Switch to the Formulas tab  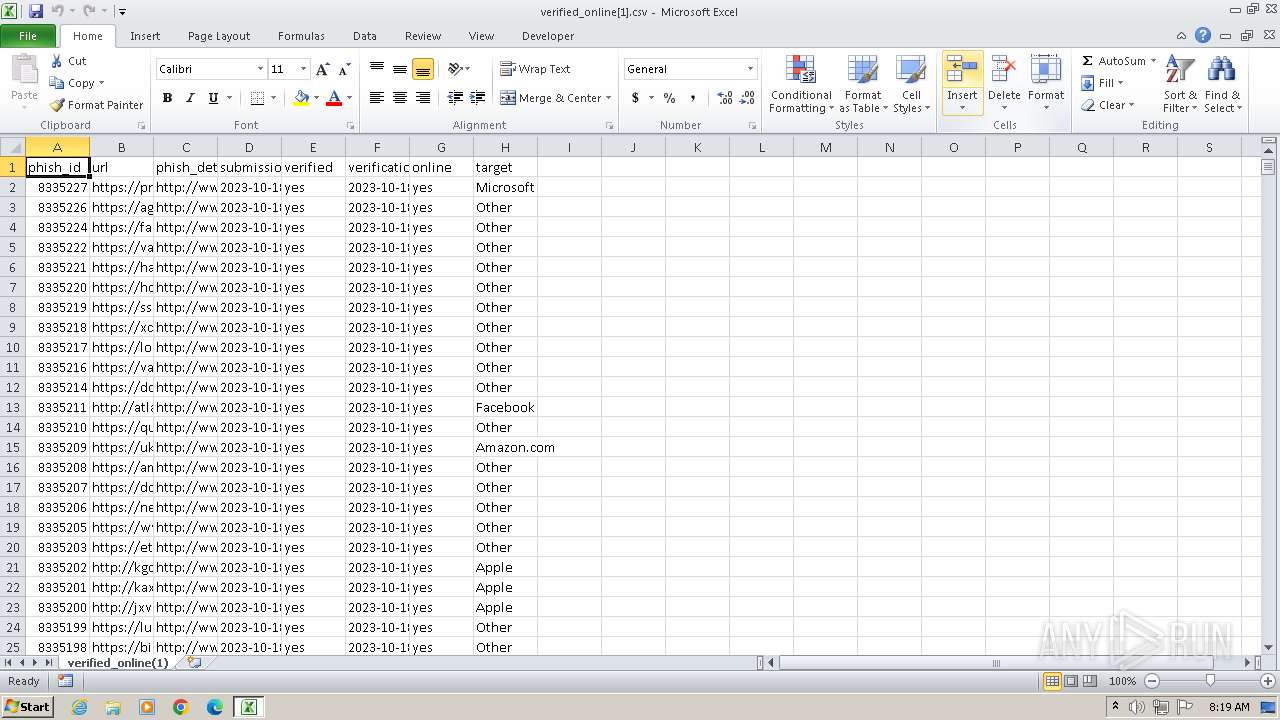click(301, 36)
